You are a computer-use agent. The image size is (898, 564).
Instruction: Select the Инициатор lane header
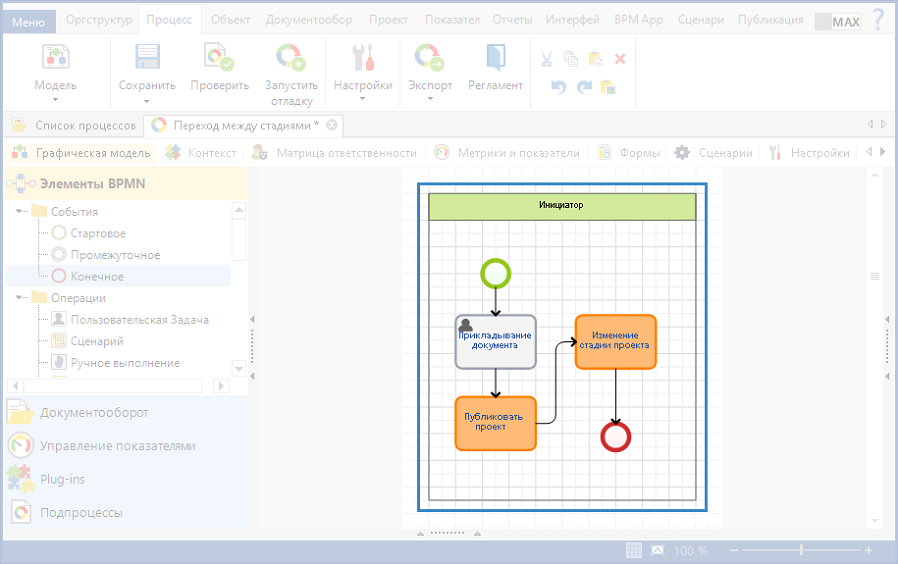tap(562, 206)
